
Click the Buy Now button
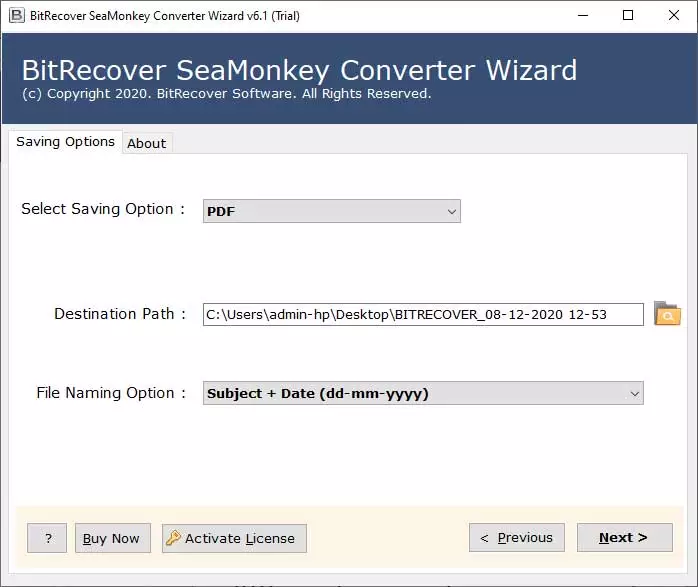(x=113, y=538)
